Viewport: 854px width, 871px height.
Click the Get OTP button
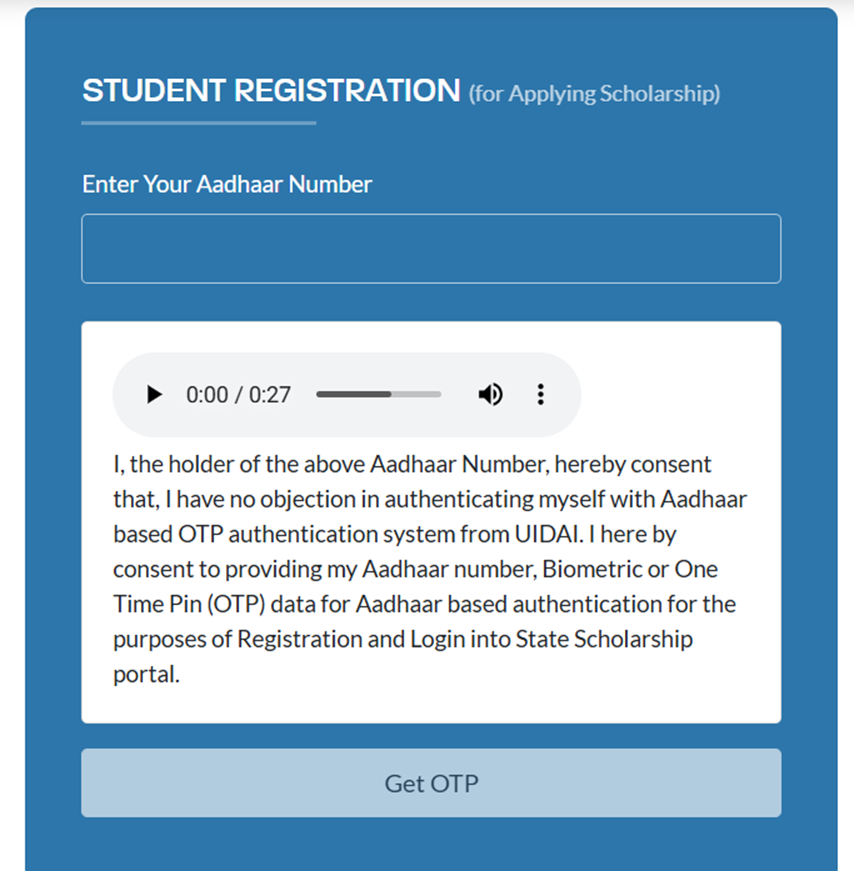431,783
